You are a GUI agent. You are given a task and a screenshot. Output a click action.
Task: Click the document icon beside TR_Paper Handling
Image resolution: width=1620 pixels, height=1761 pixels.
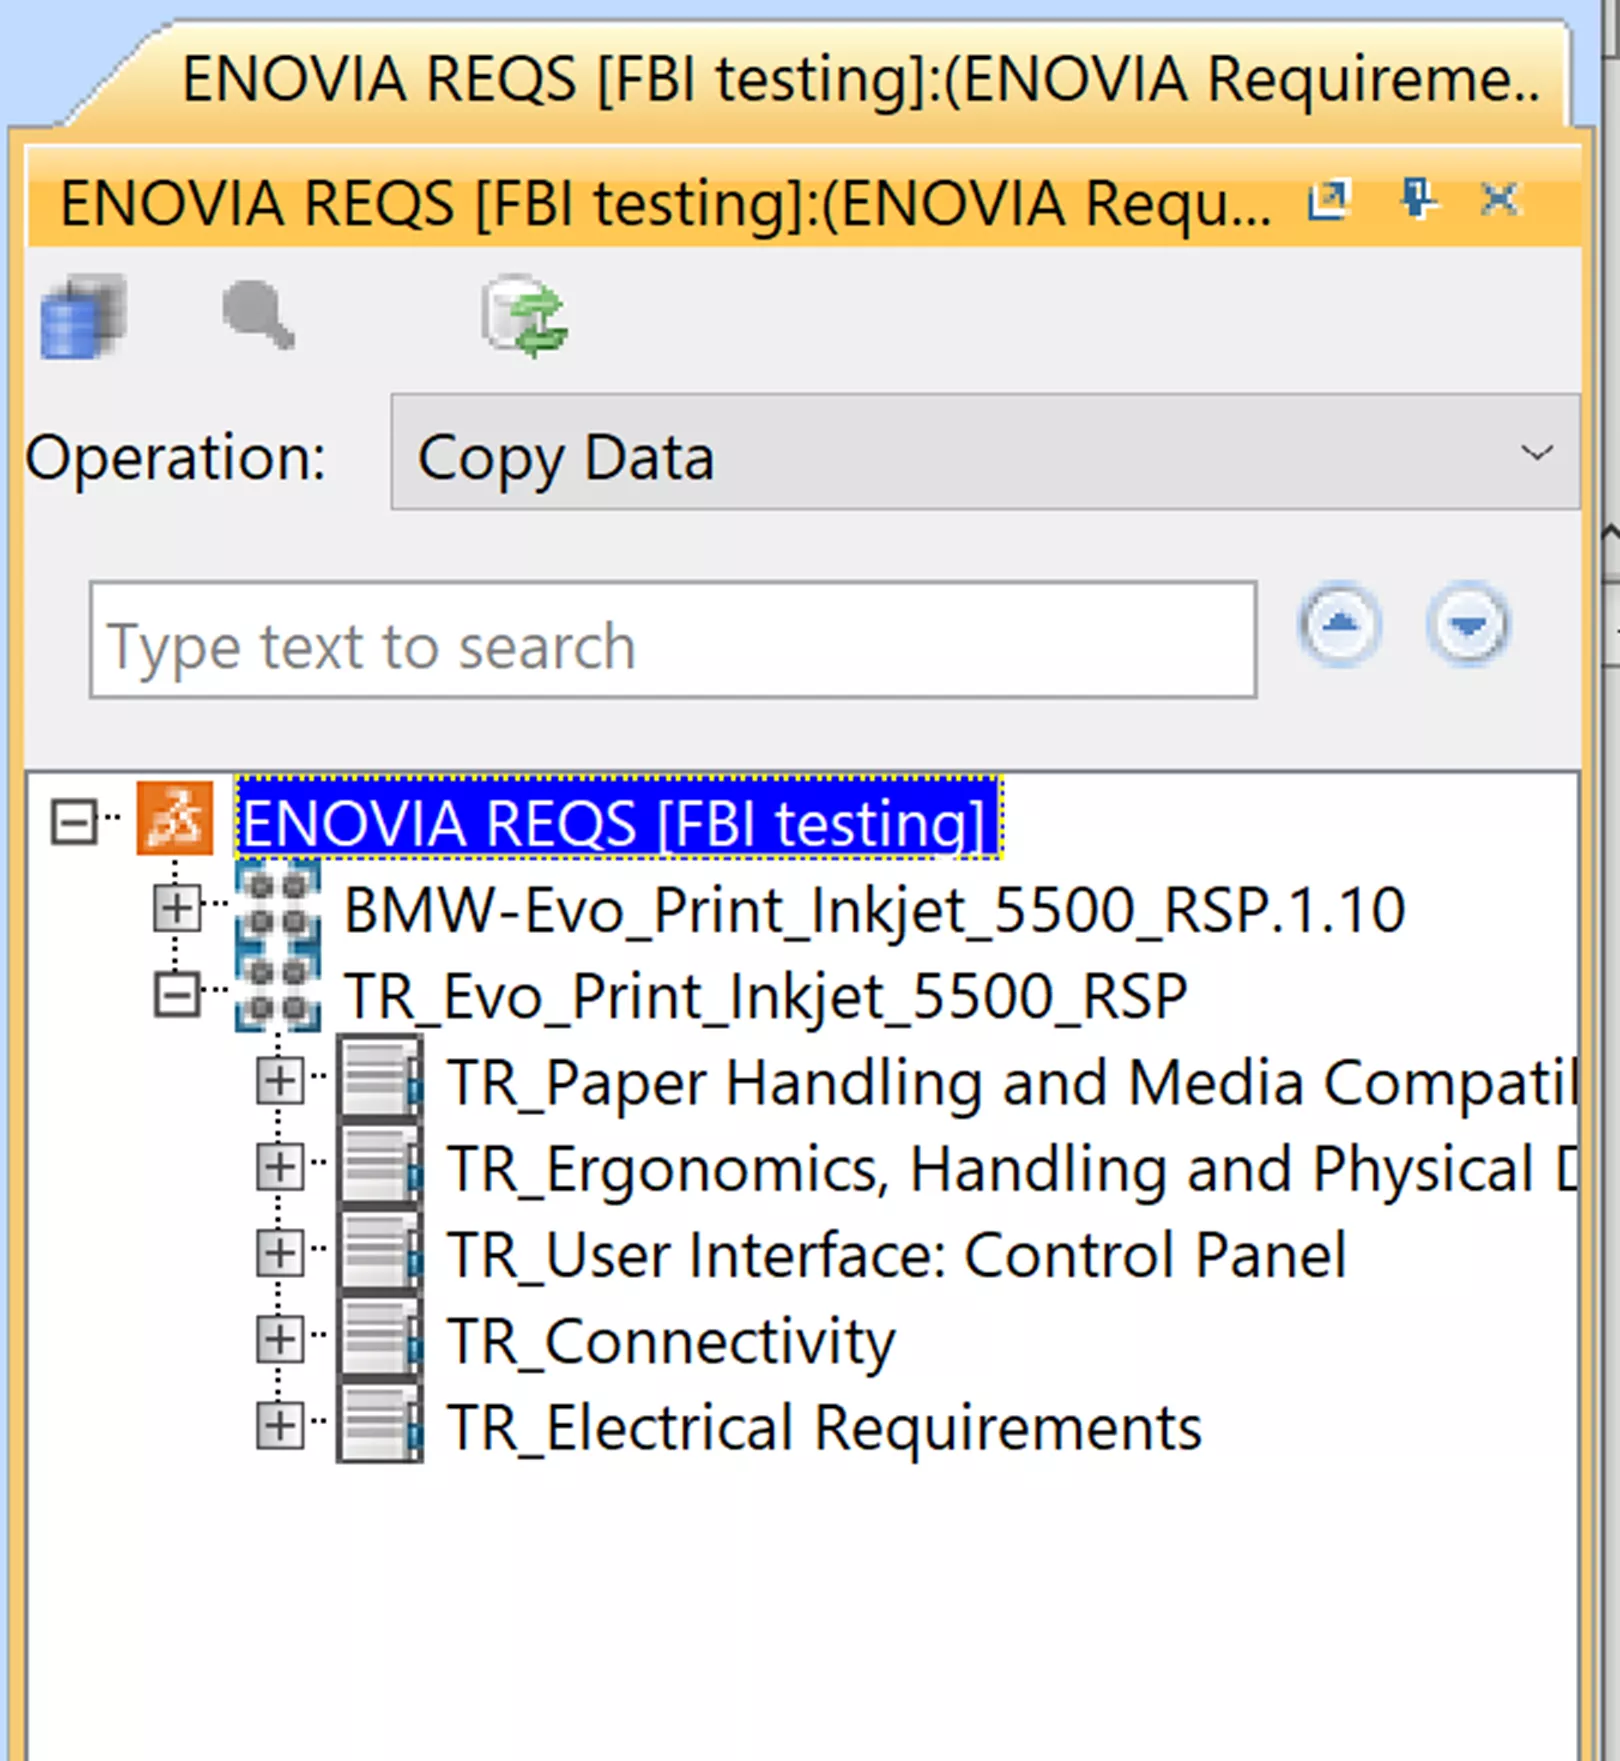coord(380,1078)
